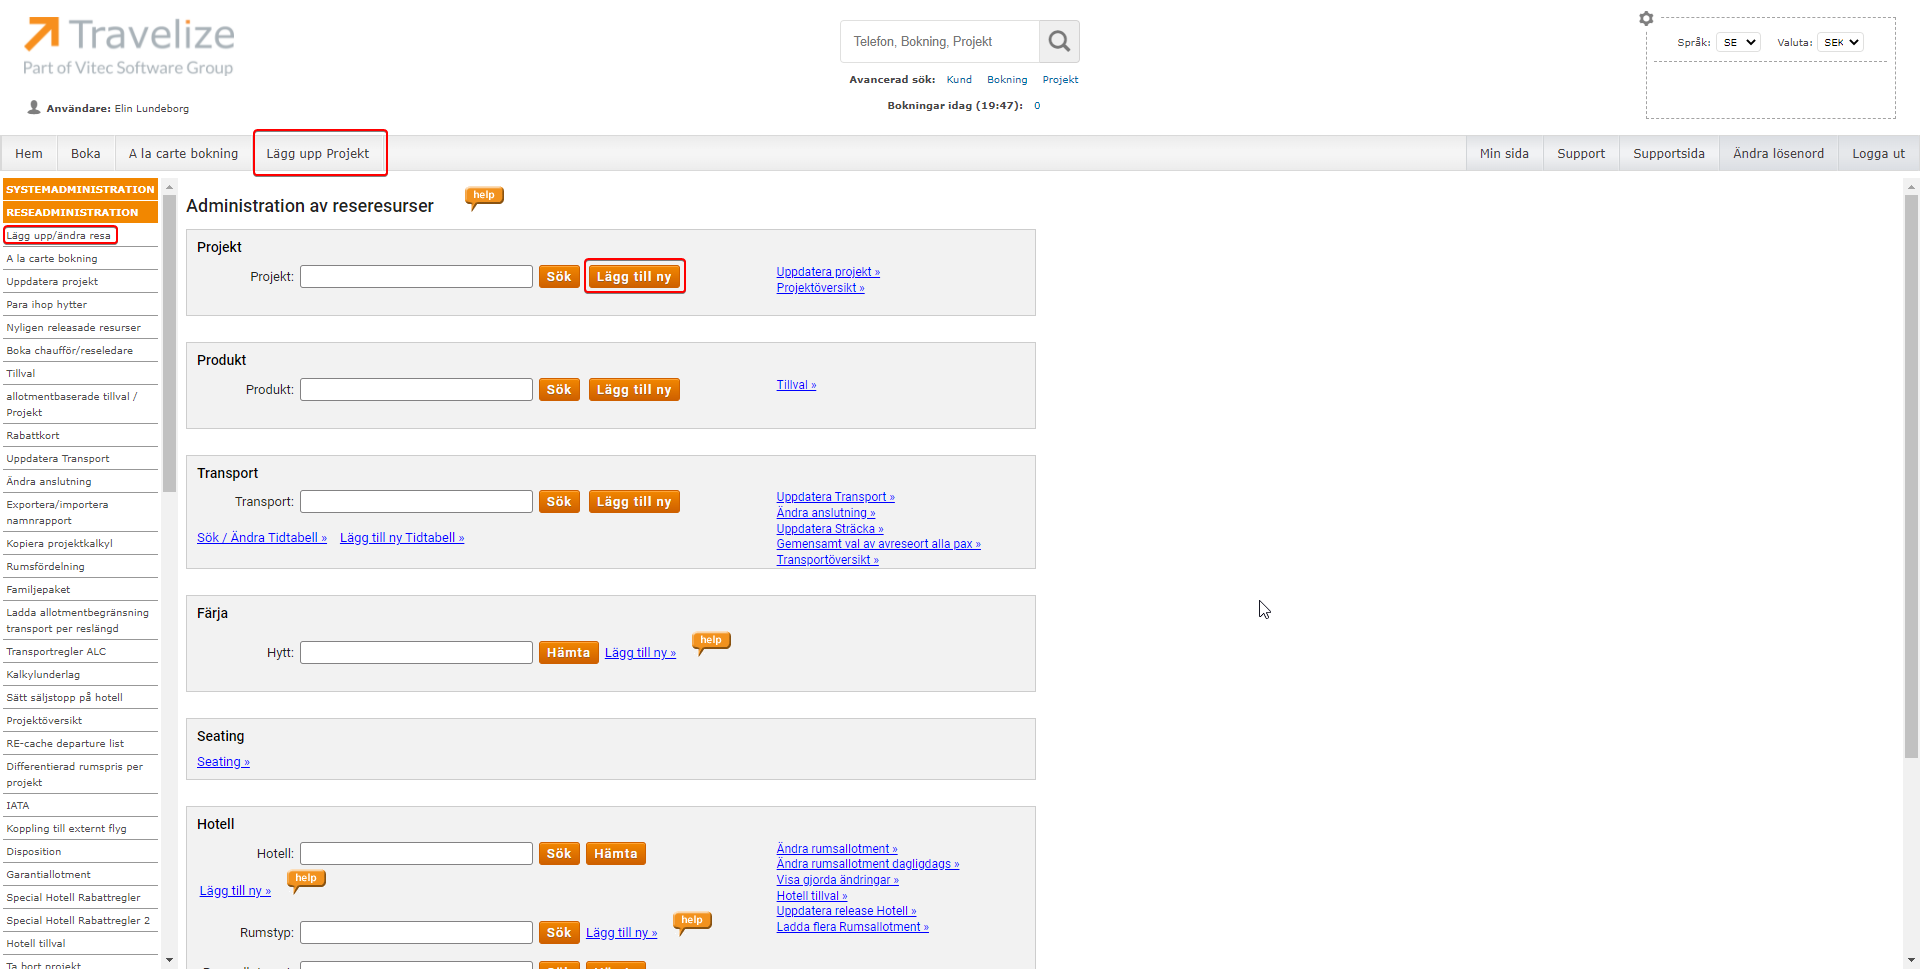Open Kund advanced search link

[959, 80]
